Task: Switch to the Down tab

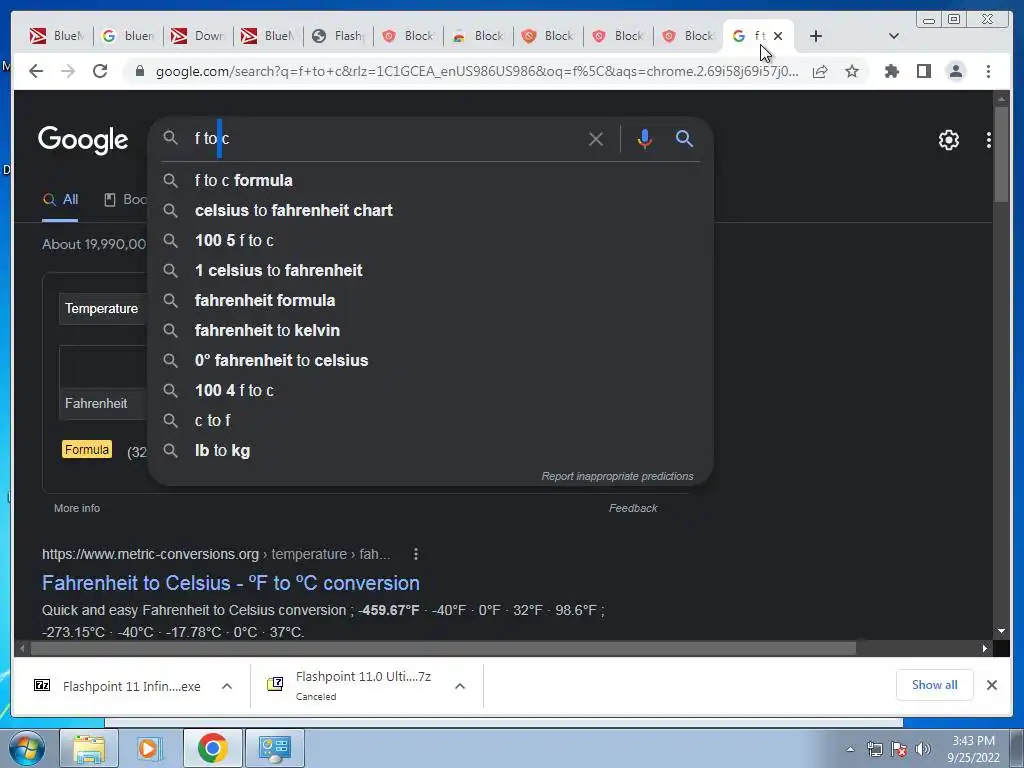Action: 198,36
